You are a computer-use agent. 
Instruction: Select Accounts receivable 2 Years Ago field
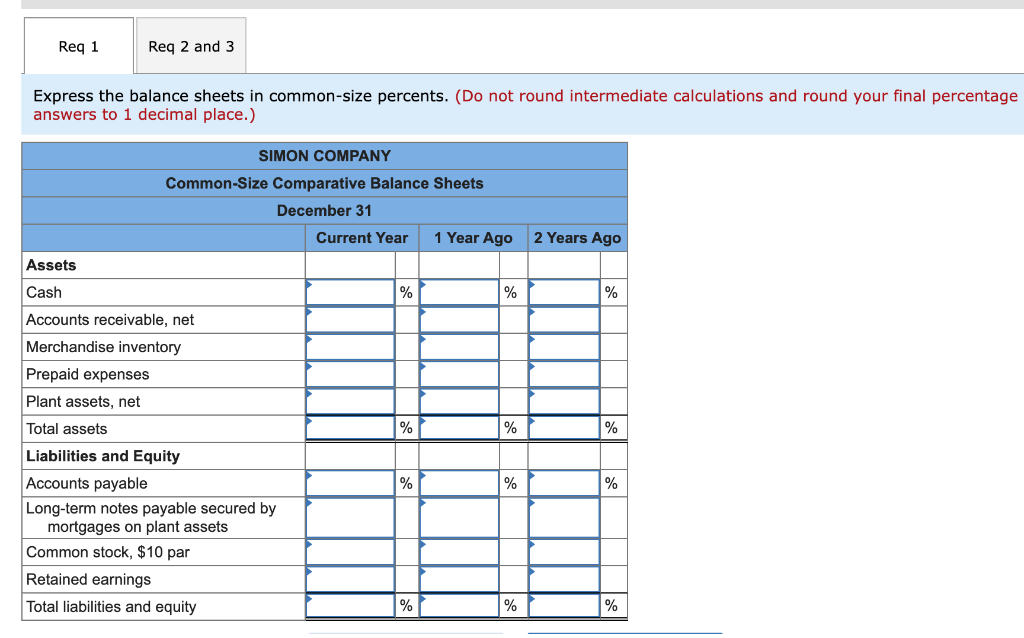[564, 320]
